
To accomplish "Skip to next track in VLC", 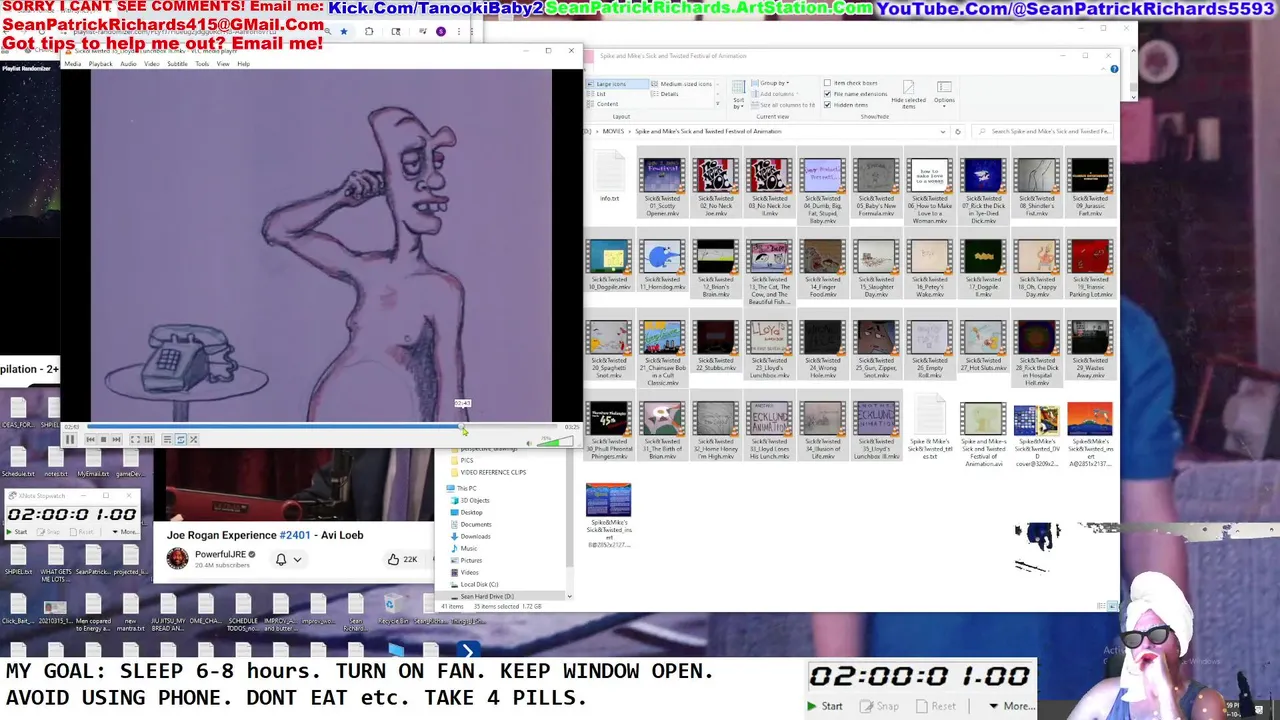I will pos(116,439).
